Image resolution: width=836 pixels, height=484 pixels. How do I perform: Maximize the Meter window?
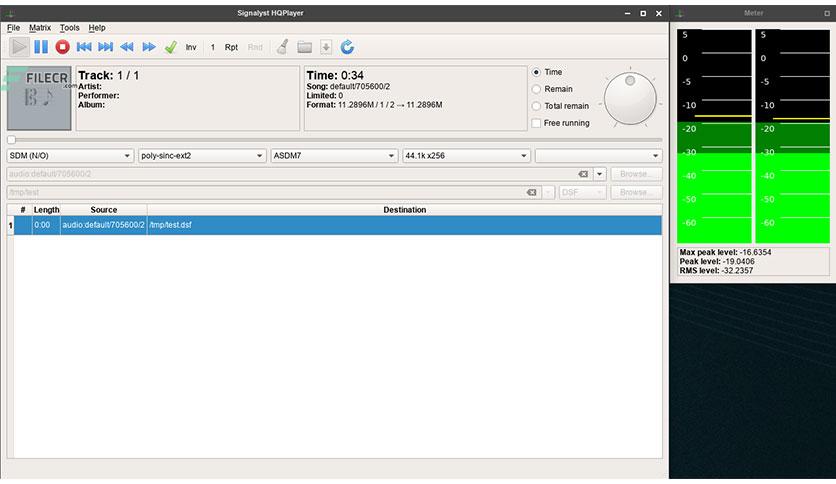coord(827,13)
